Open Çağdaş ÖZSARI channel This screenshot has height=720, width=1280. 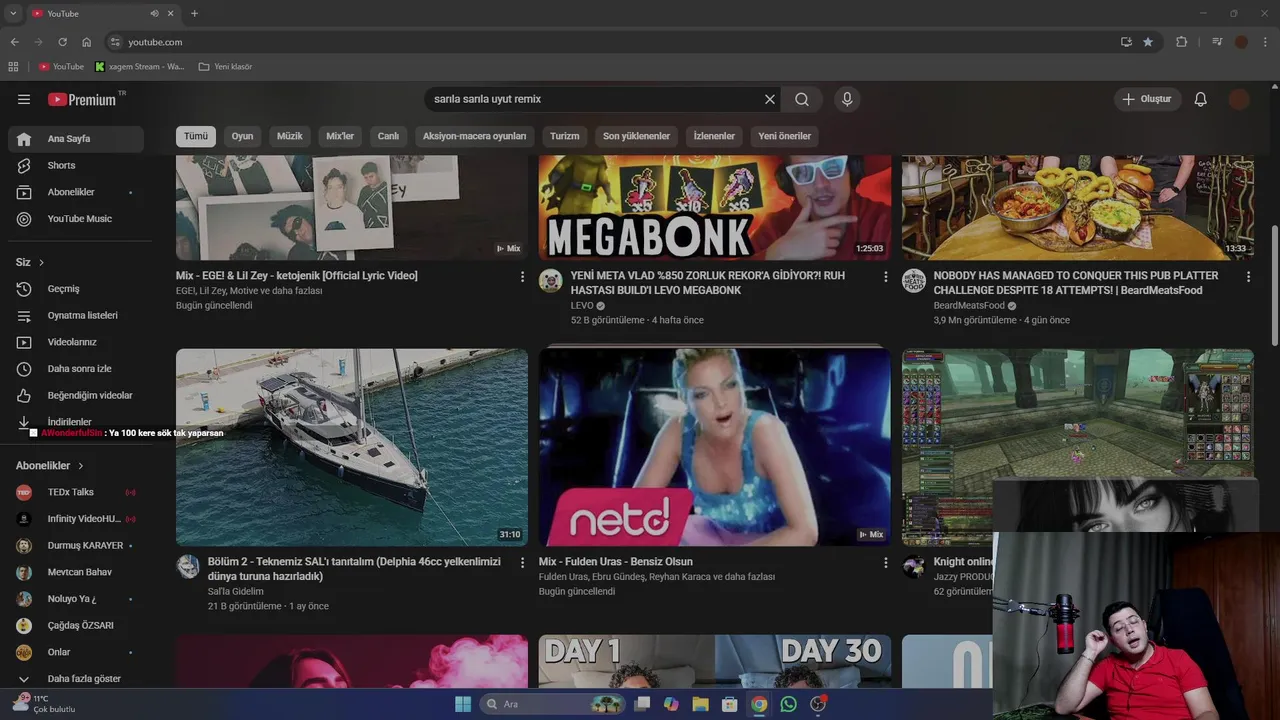(x=76, y=626)
